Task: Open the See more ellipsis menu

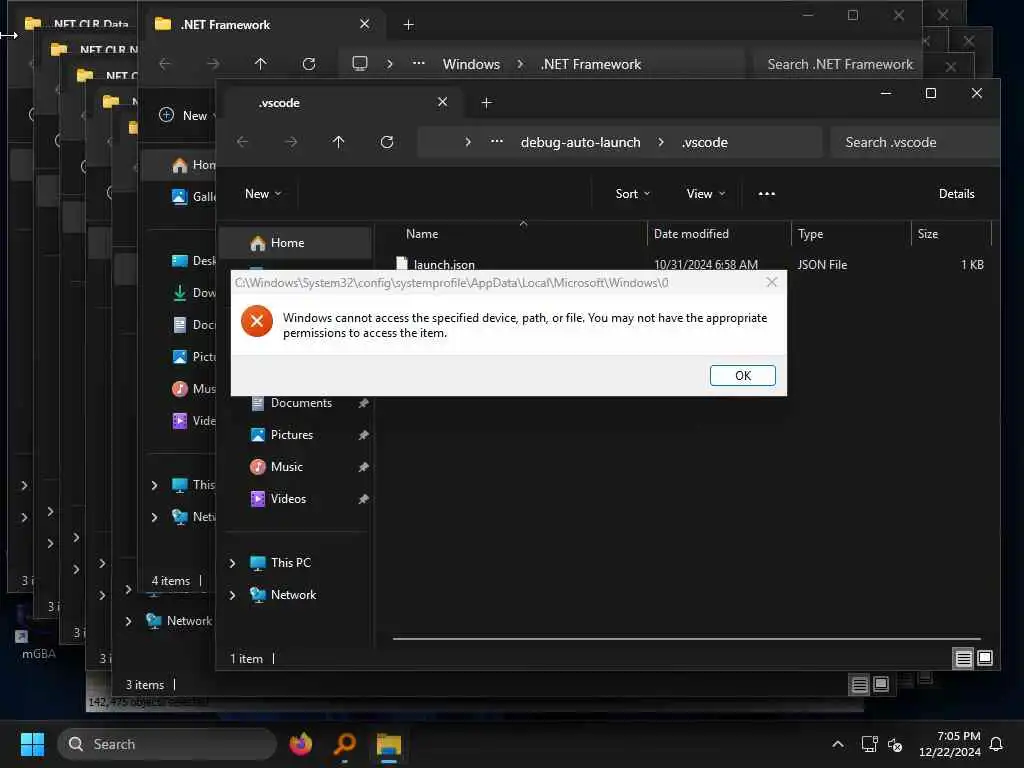Action: point(767,194)
